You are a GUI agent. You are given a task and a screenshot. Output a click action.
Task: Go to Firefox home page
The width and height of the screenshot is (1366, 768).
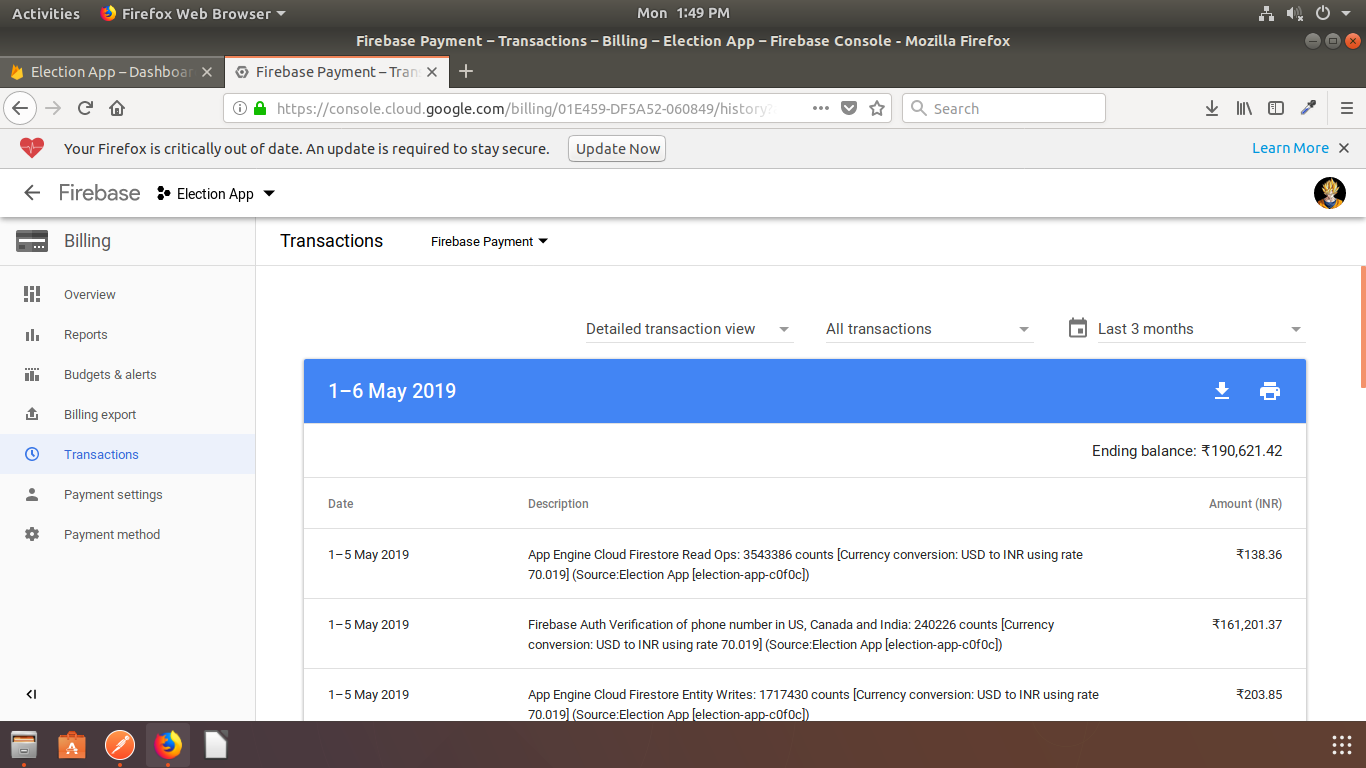click(117, 108)
